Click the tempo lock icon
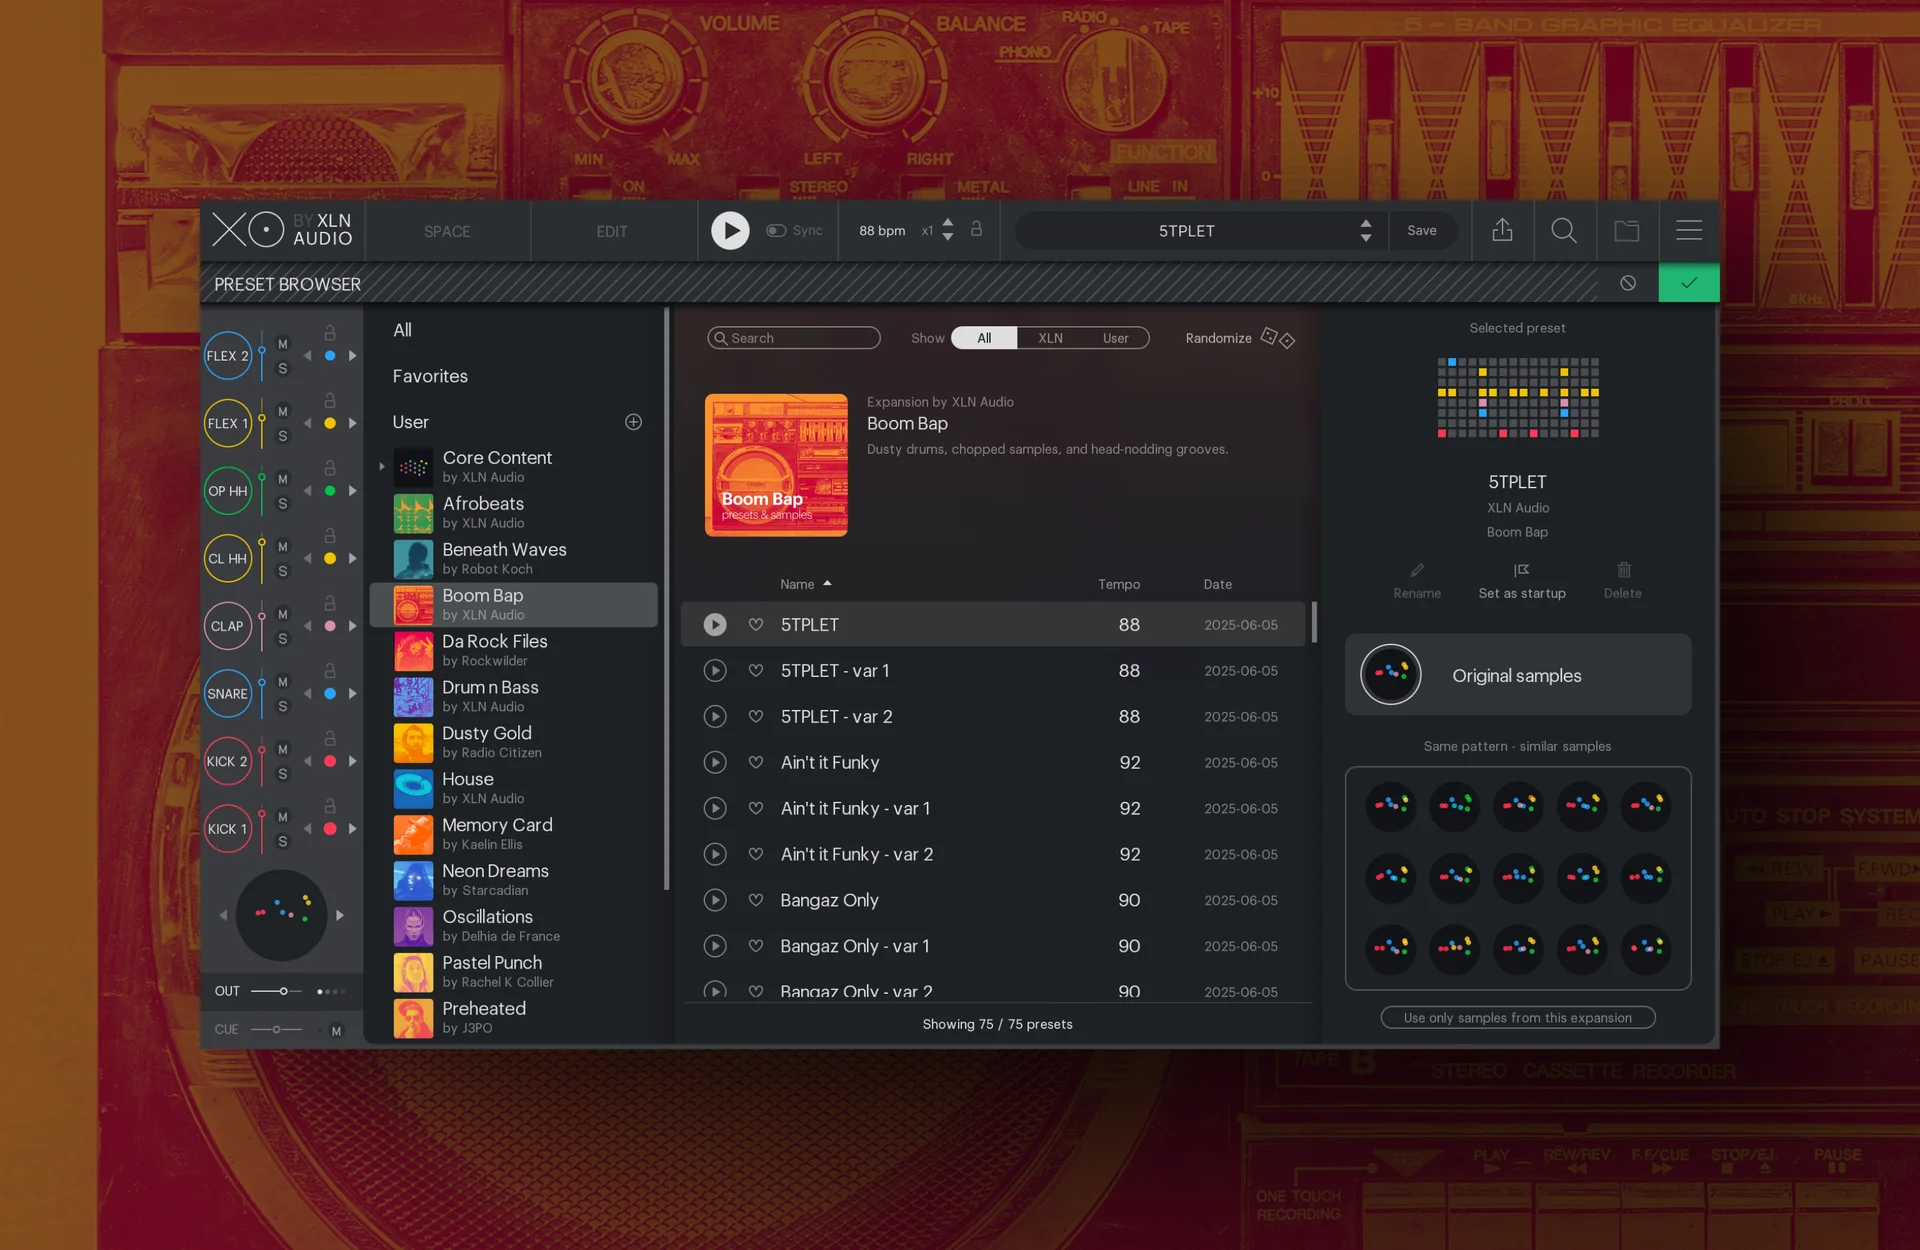Image resolution: width=1920 pixels, height=1250 pixels. 977,229
